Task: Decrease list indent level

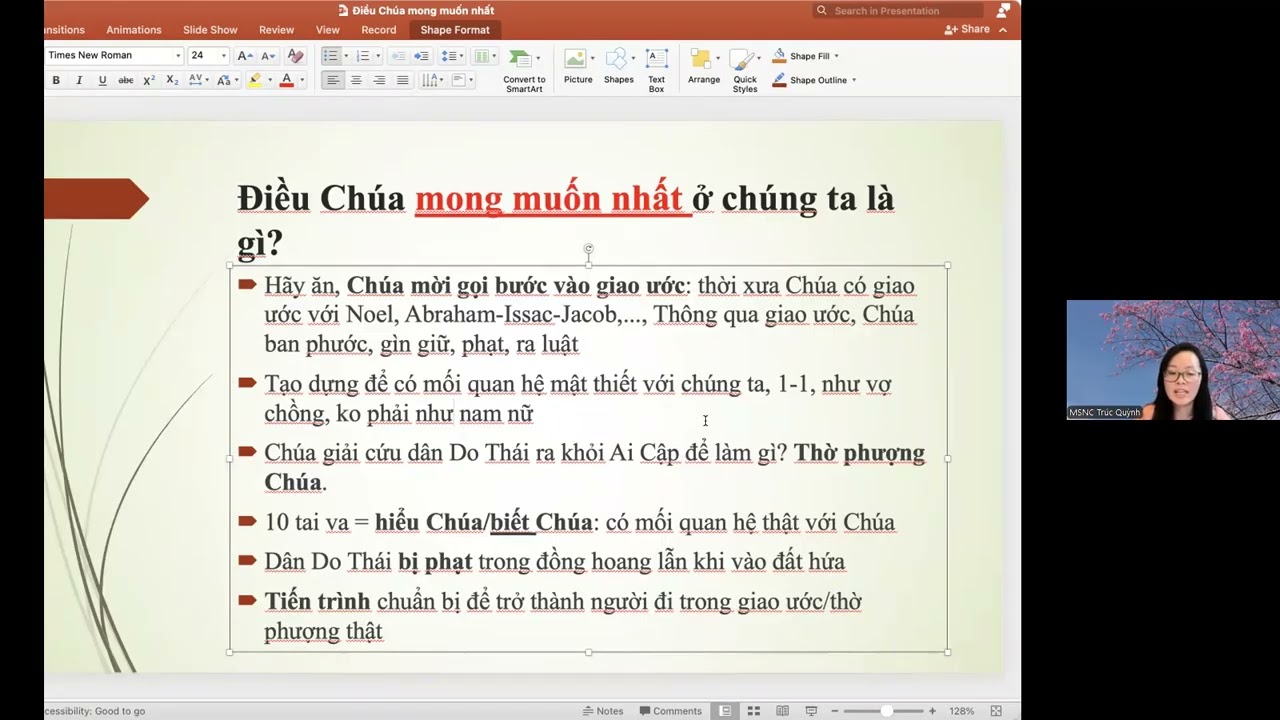Action: point(398,56)
